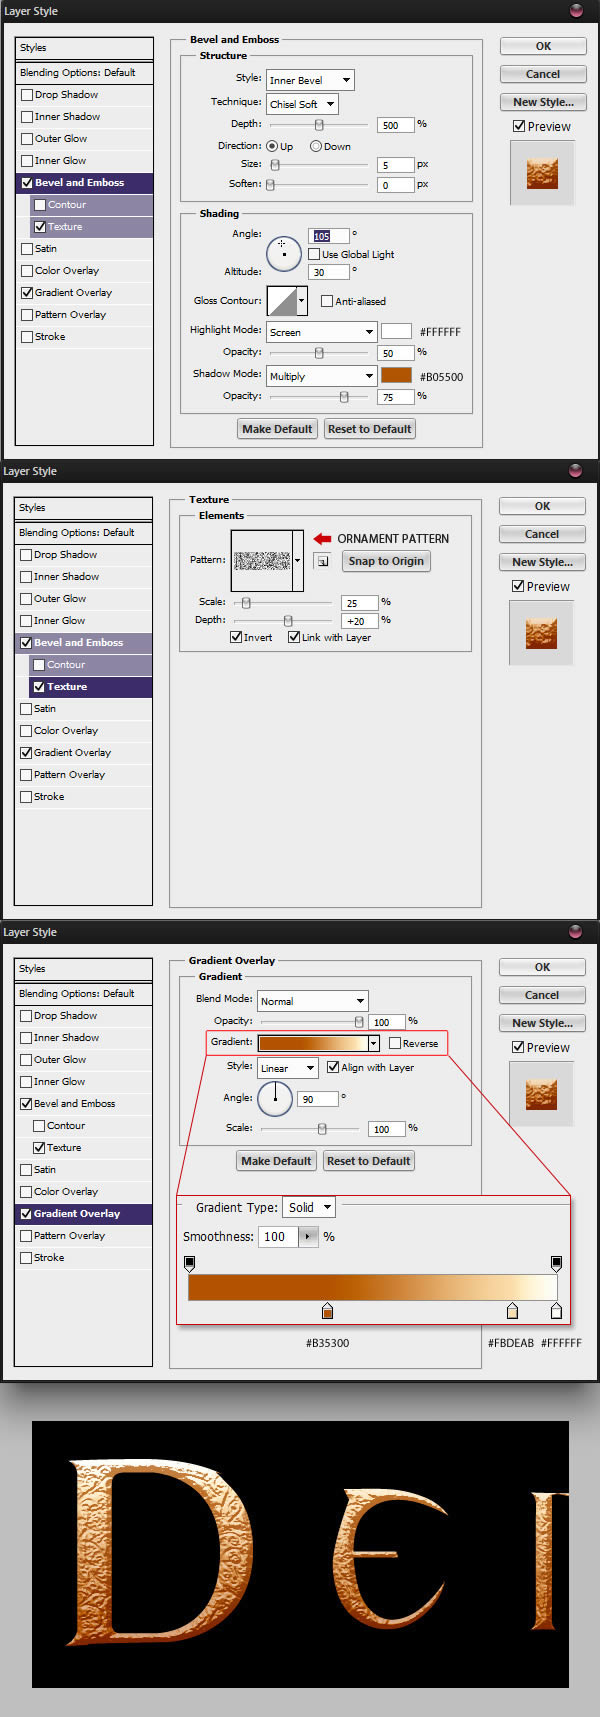Click the Gradient Overlay angle dial
Screen dimensions: 600x1717
275,1099
